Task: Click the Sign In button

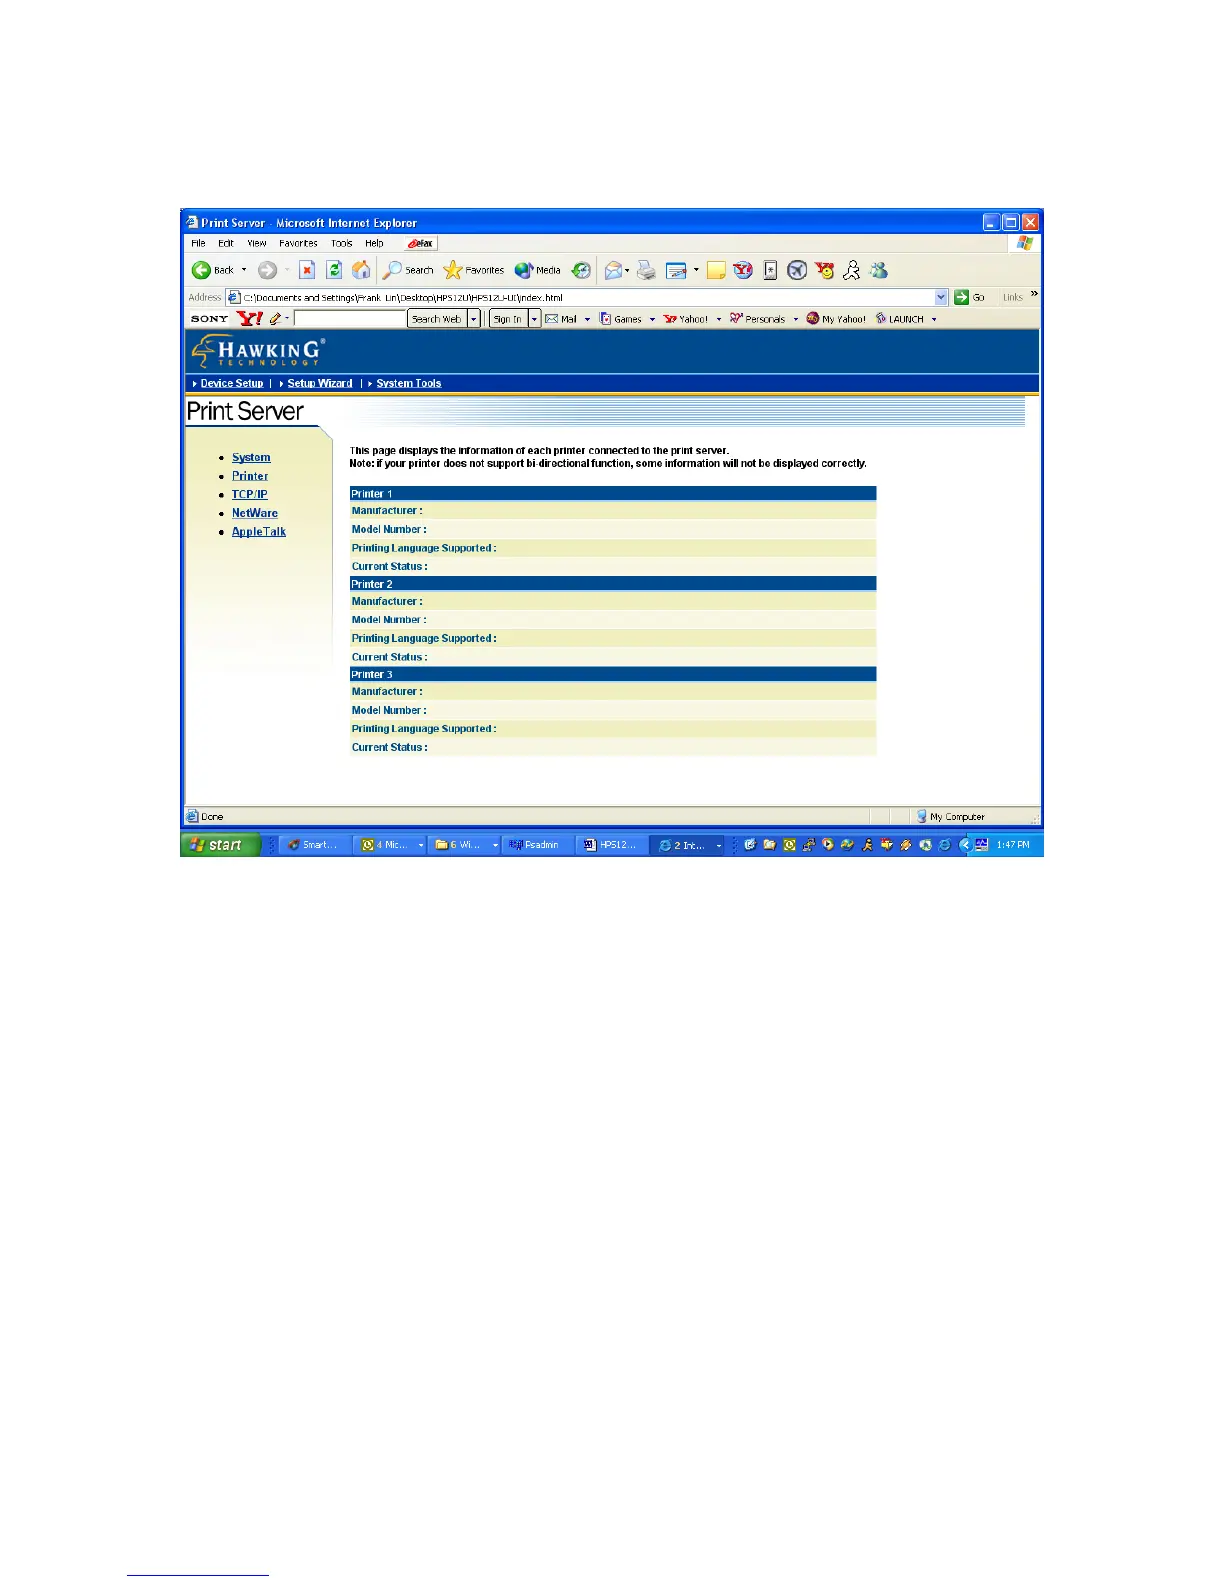Action: point(508,319)
